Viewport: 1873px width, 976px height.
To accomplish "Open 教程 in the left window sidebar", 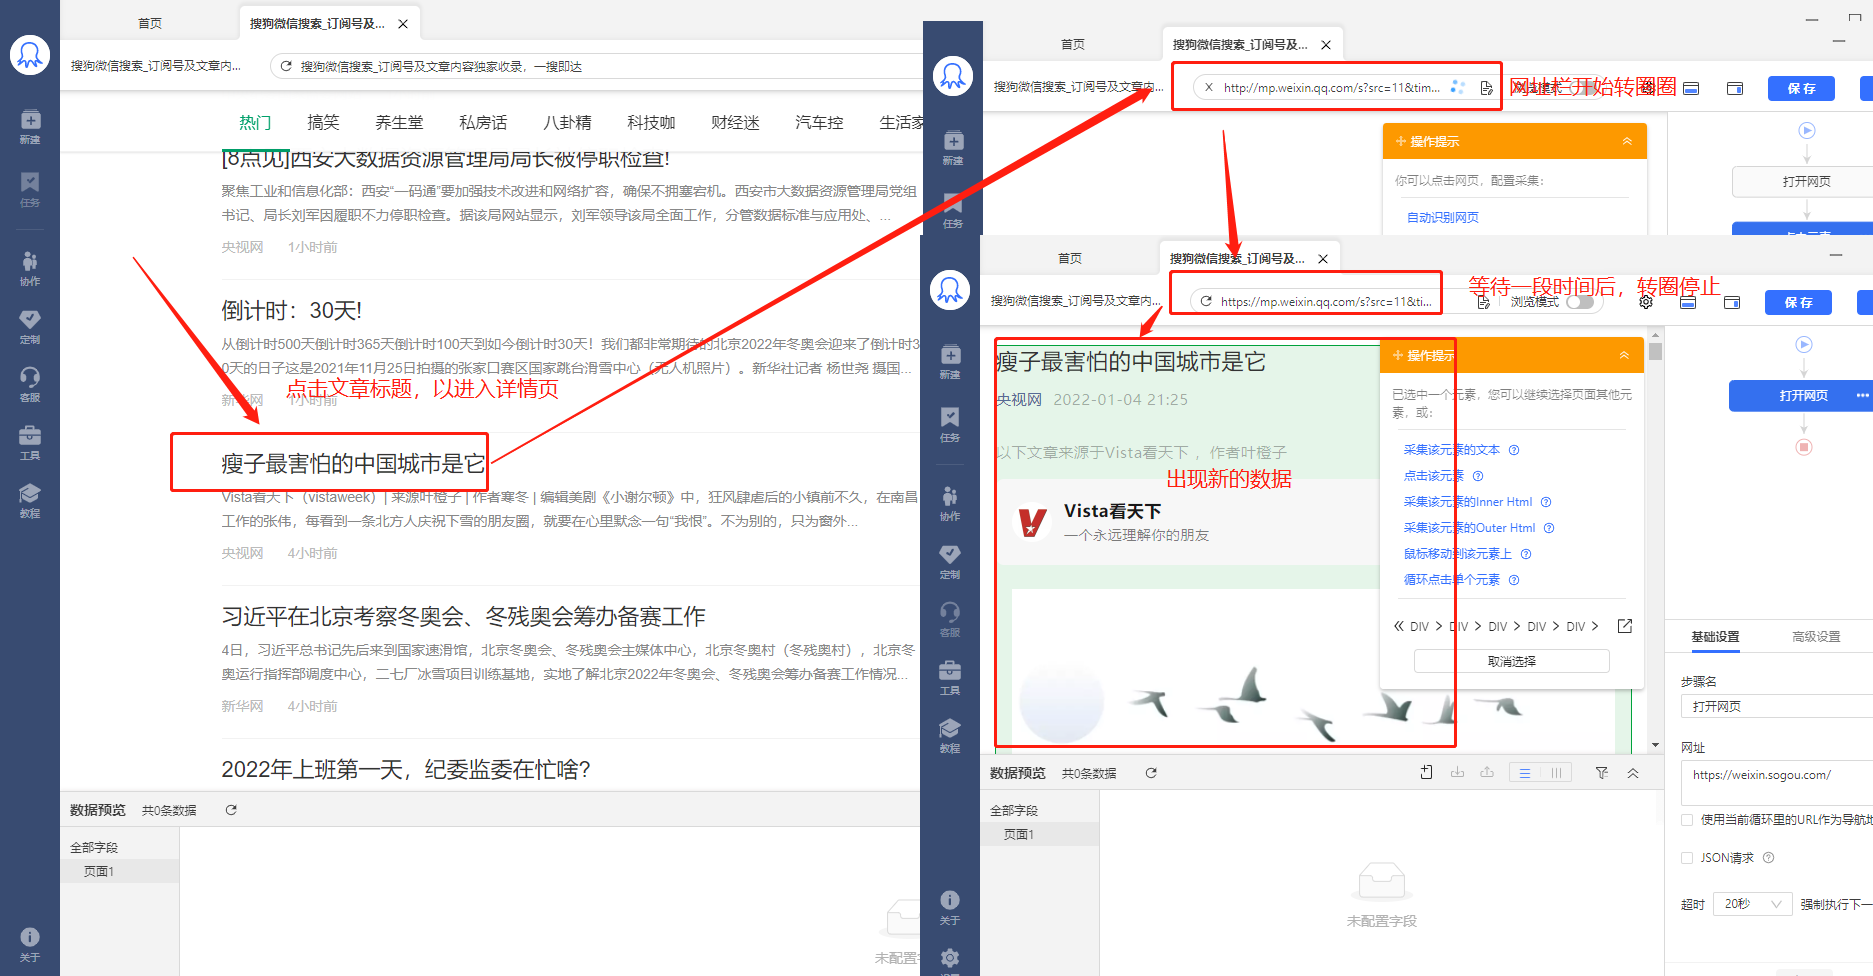I will click(30, 500).
